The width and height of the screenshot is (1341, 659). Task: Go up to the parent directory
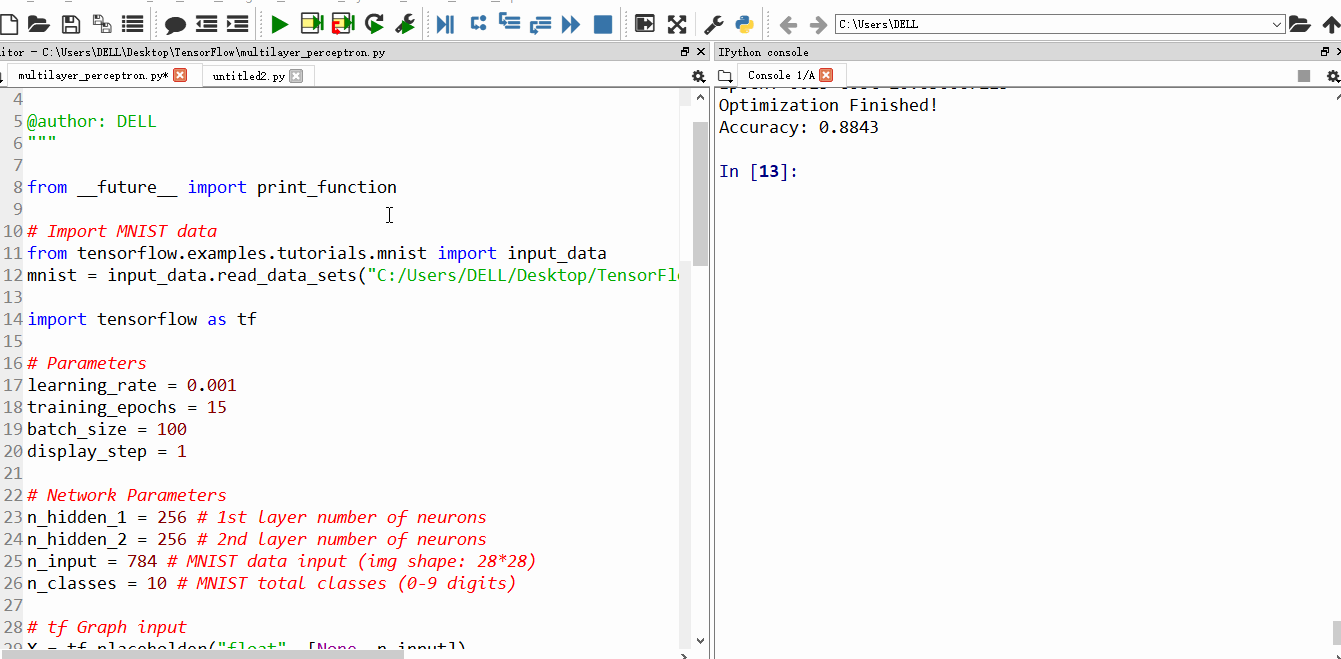pyautogui.click(x=1330, y=24)
